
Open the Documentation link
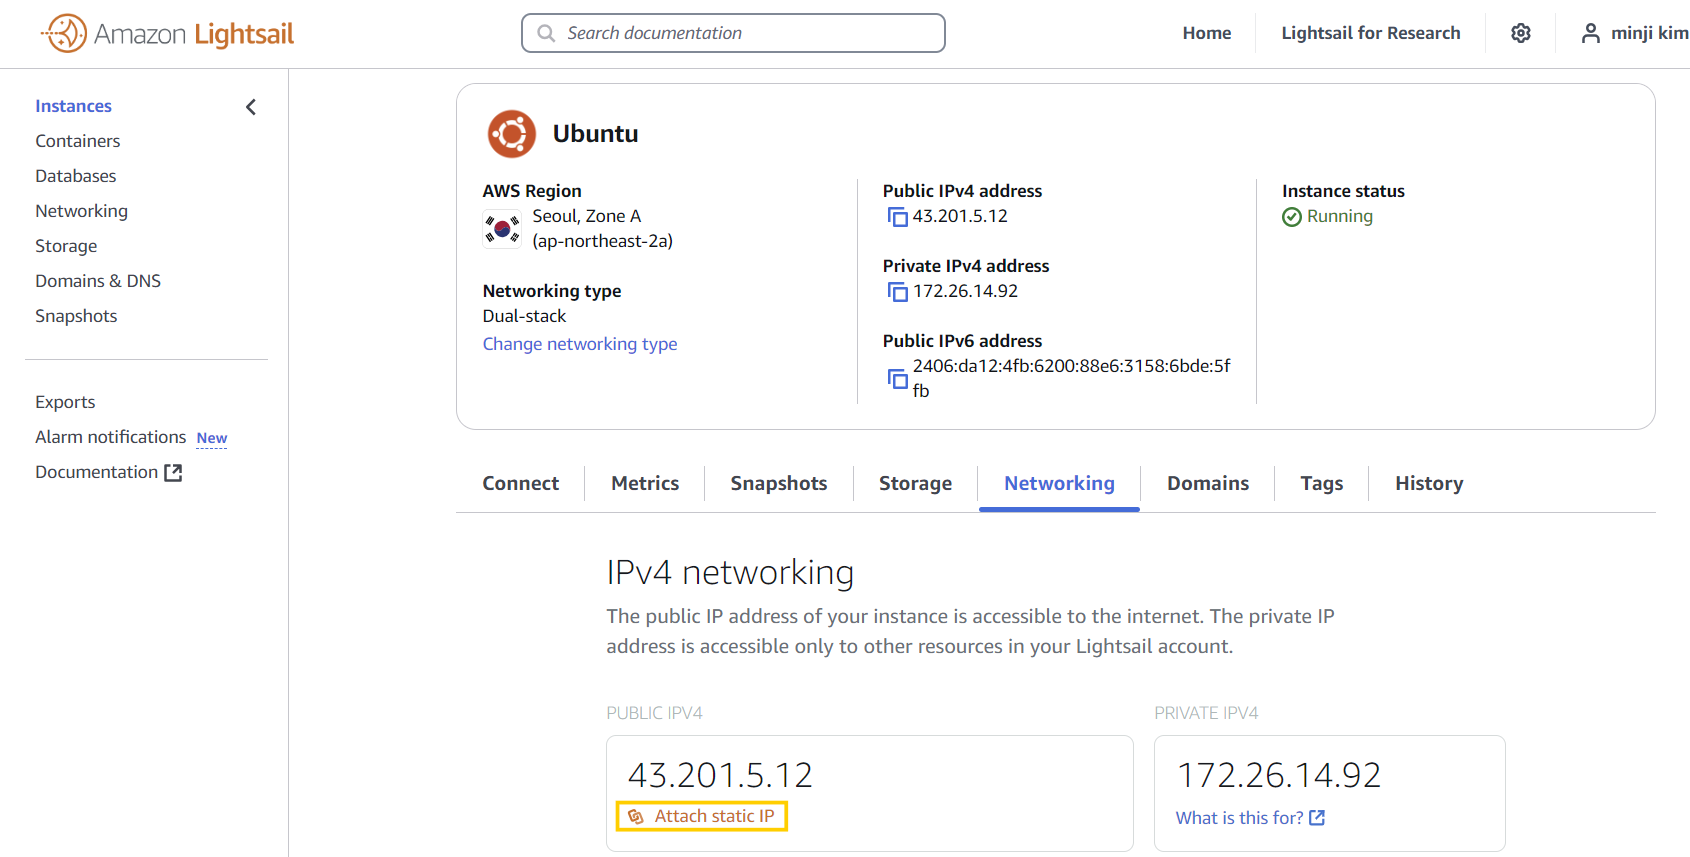(96, 472)
